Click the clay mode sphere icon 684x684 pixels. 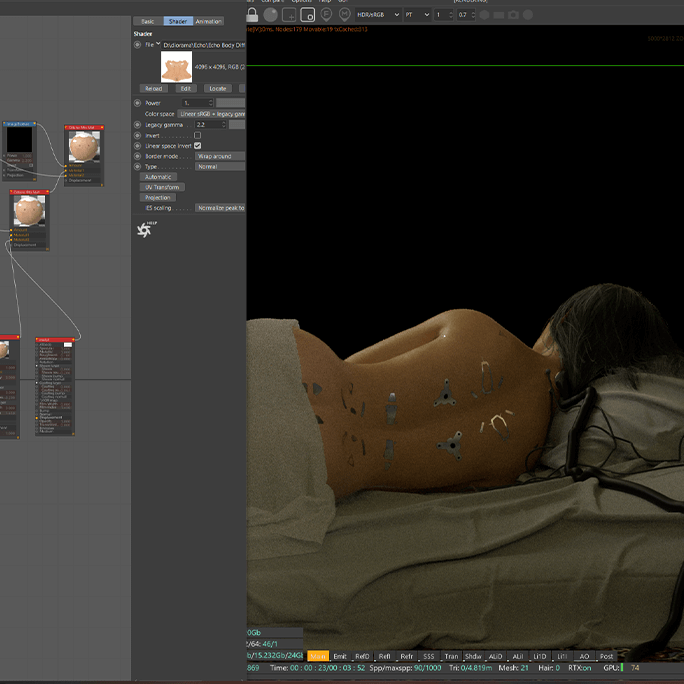[270, 15]
